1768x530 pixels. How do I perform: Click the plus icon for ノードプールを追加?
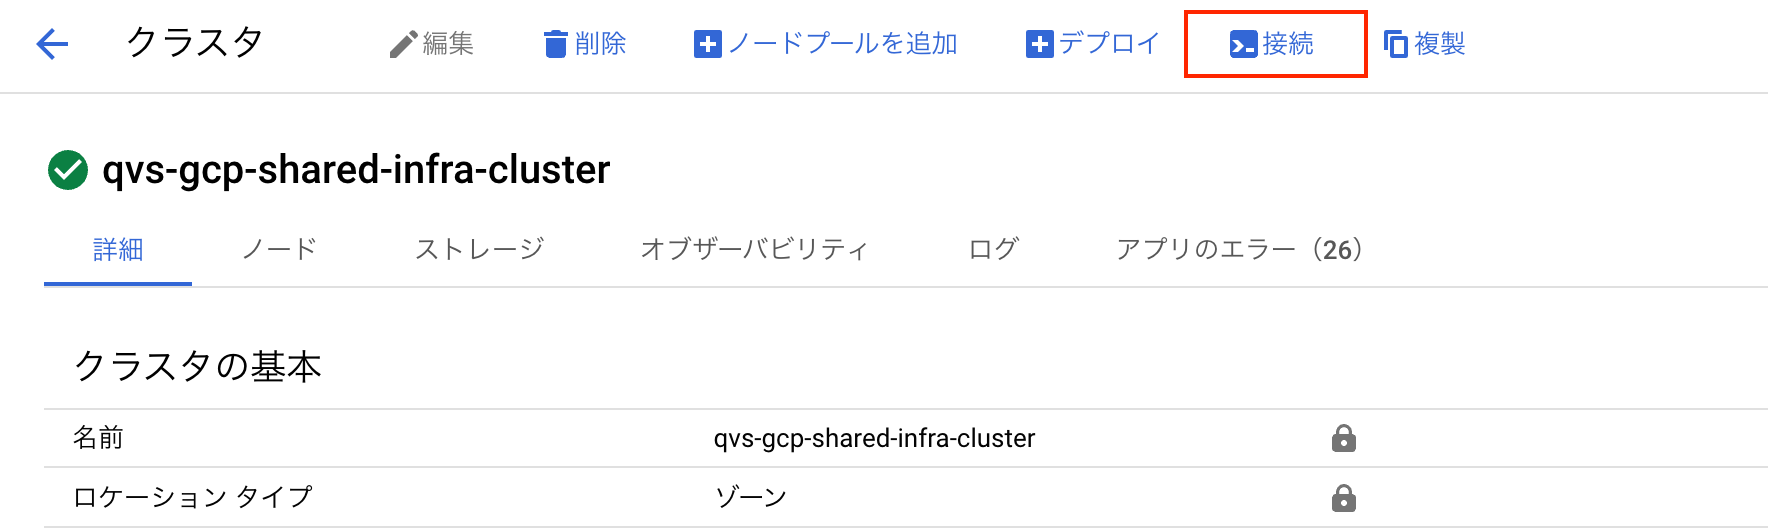click(x=707, y=45)
